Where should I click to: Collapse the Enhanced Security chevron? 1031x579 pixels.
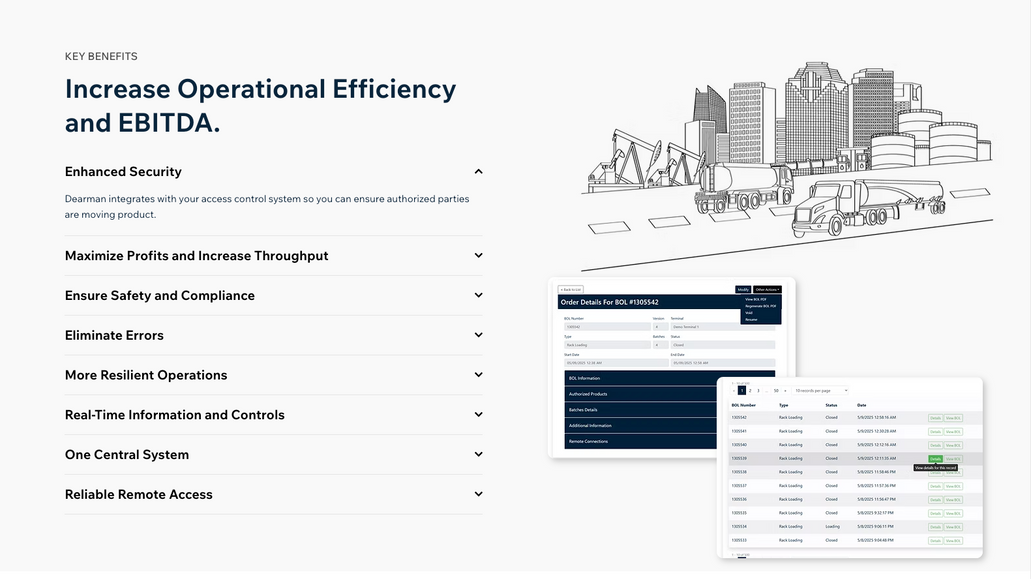(x=478, y=172)
